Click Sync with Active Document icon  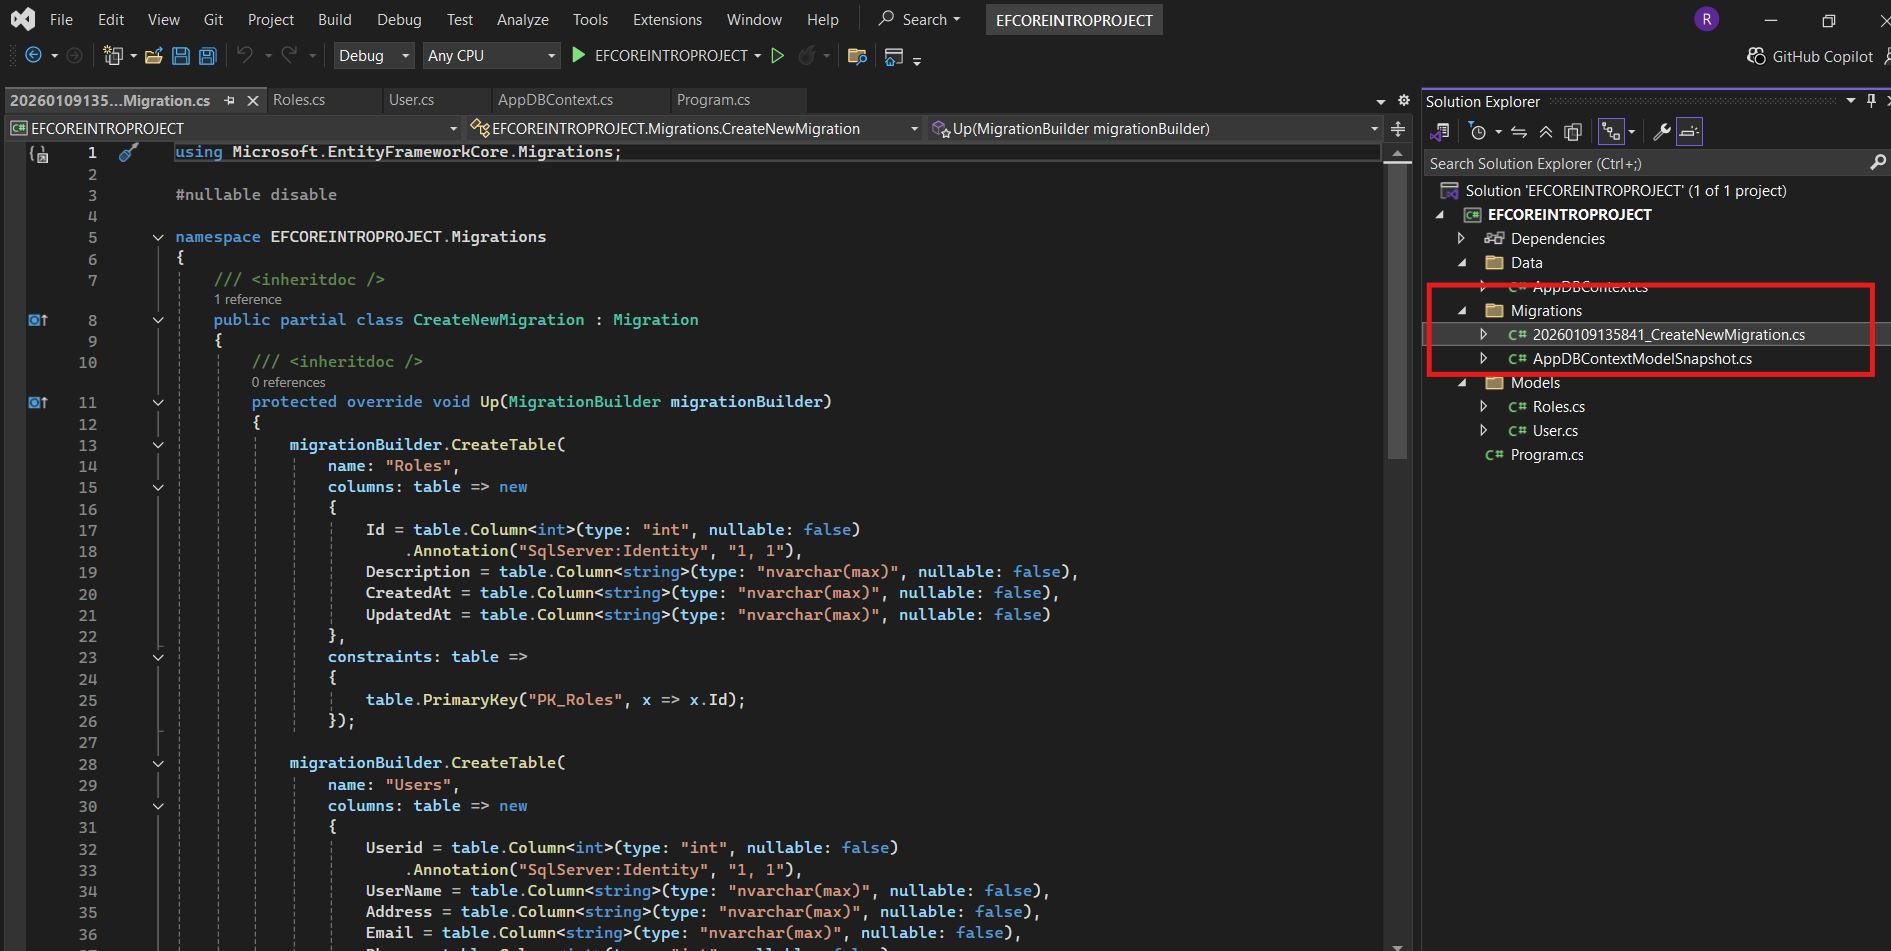(x=1519, y=132)
